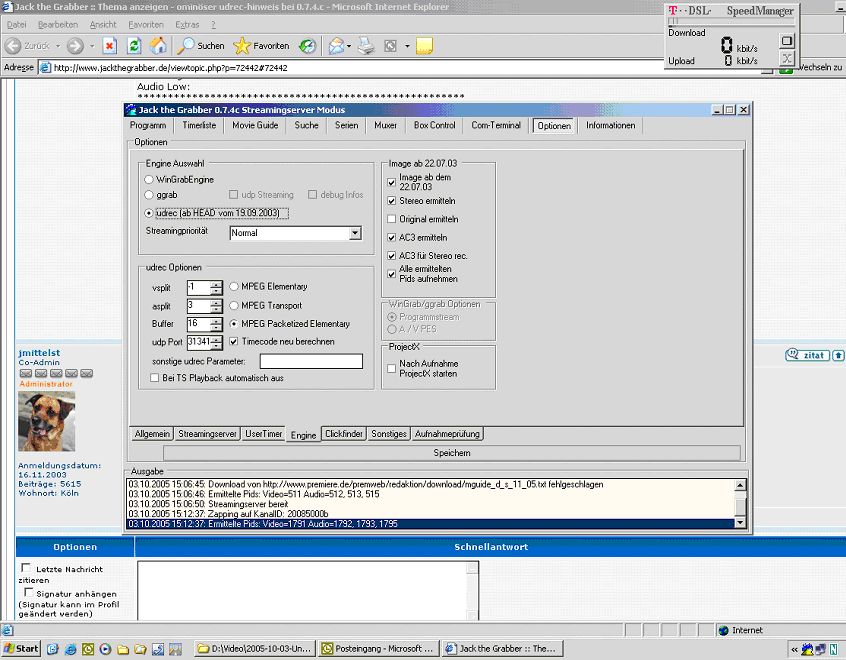Refresh the page with the green arrows icon

134,46
